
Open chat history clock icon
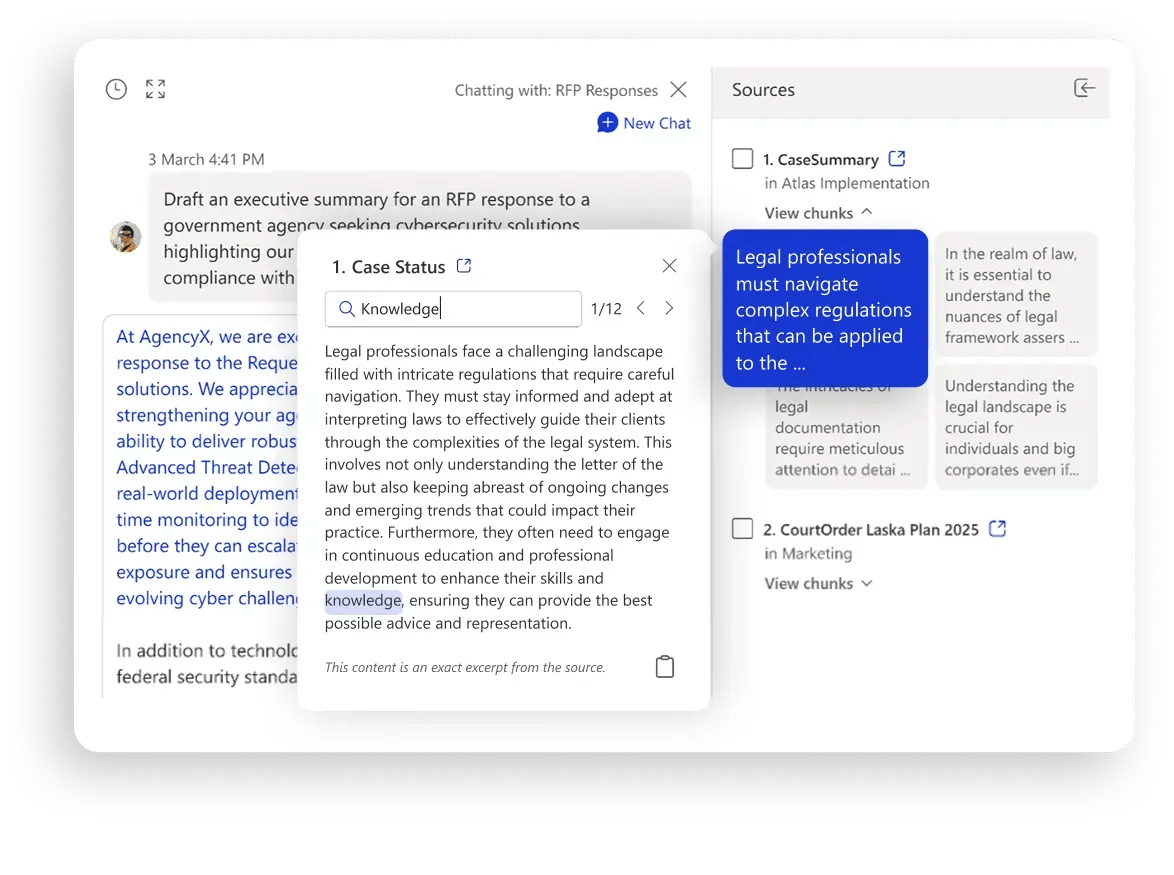point(116,89)
